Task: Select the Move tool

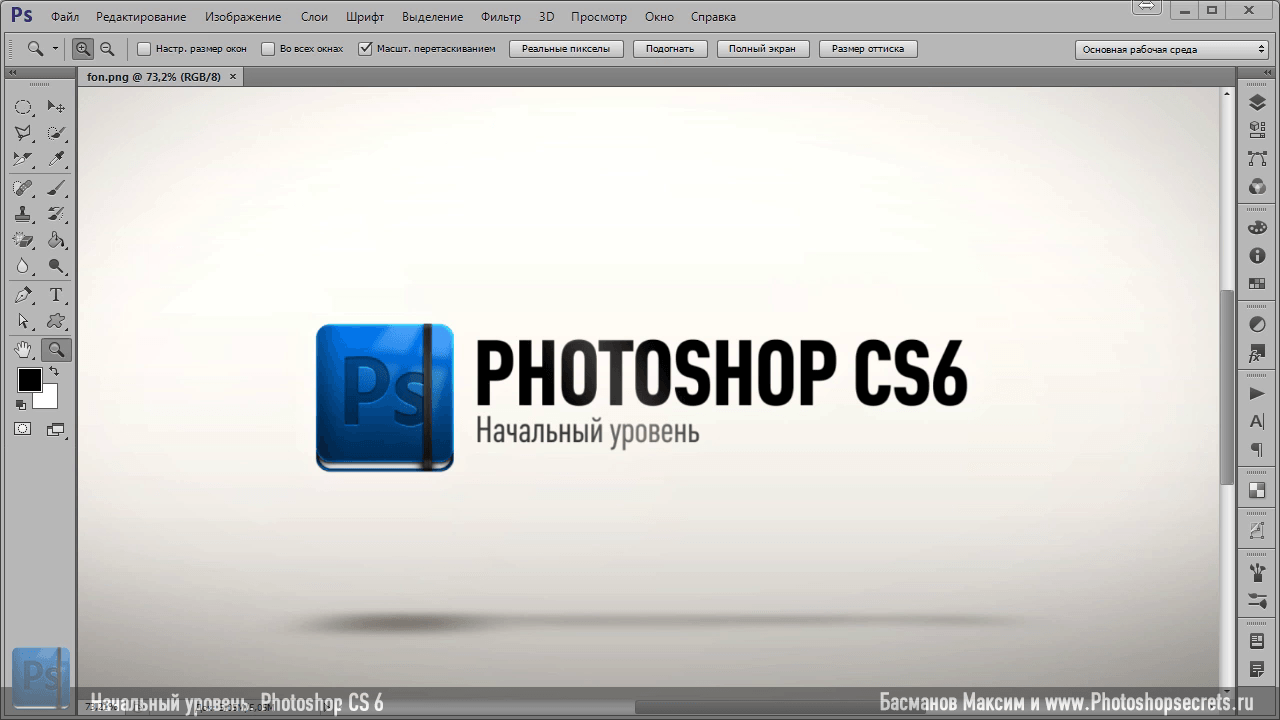Action: (56, 107)
